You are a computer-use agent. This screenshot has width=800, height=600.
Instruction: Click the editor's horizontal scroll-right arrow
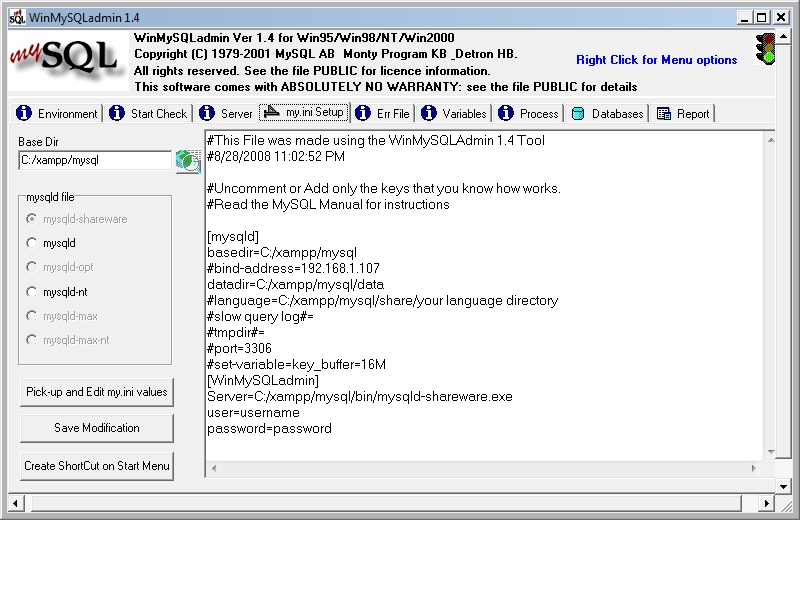click(754, 468)
